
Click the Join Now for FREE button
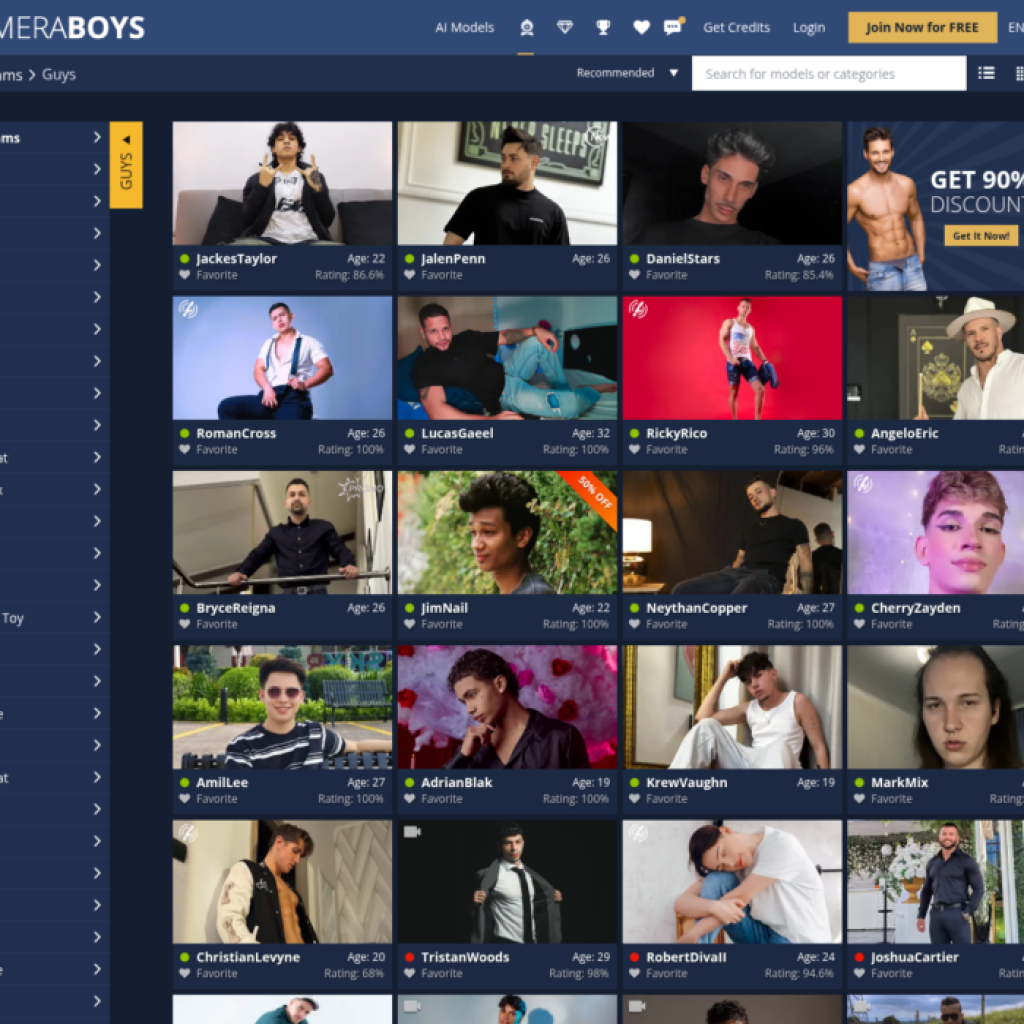[x=922, y=28]
